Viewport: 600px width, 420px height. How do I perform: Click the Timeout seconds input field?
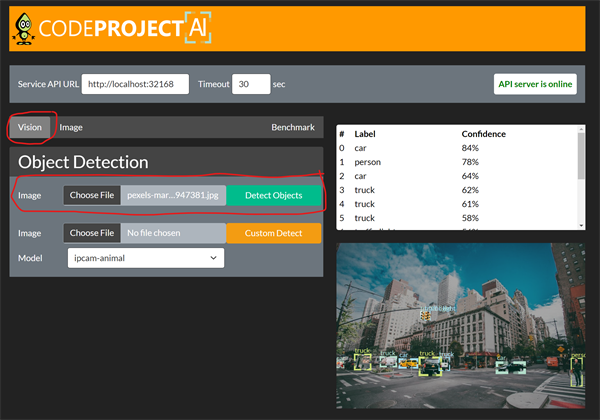click(x=251, y=84)
